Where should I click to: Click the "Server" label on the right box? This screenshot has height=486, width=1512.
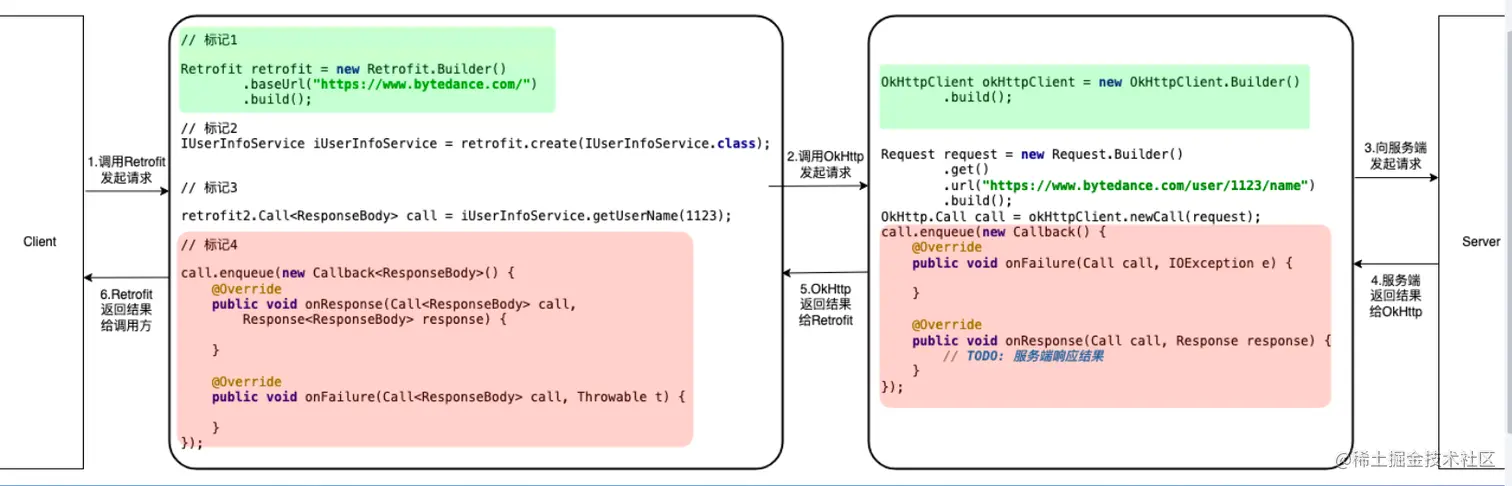(x=1481, y=242)
